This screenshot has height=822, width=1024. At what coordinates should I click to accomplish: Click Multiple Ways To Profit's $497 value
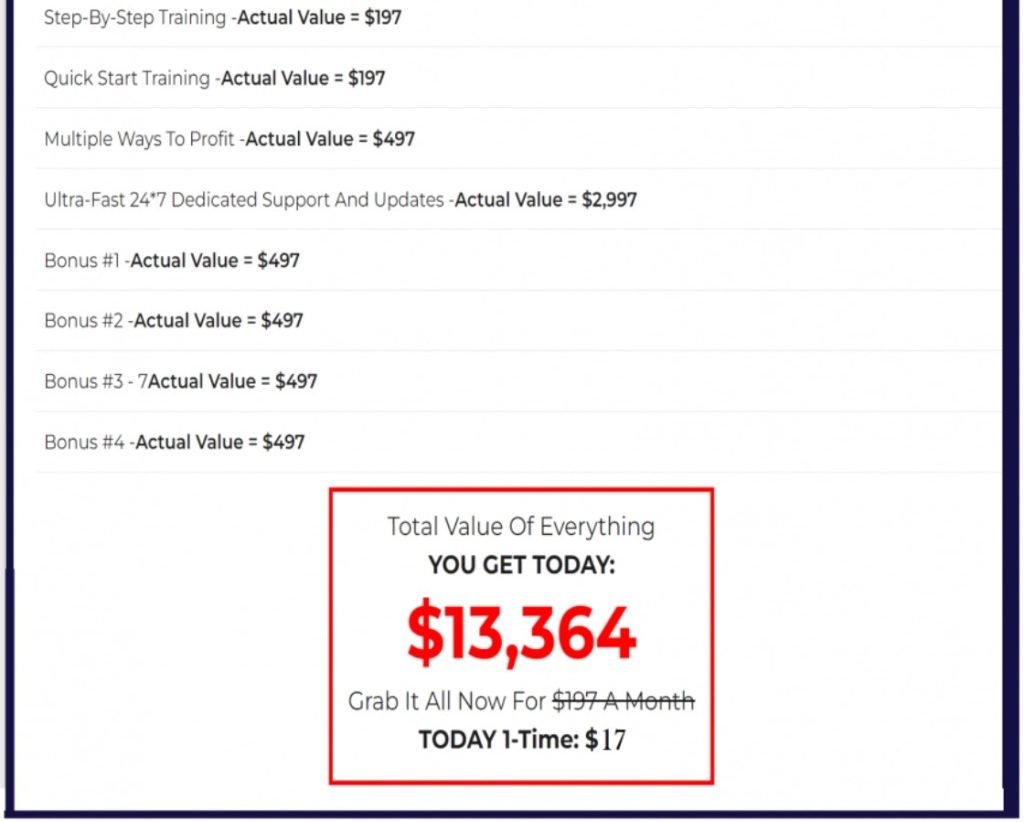(393, 139)
